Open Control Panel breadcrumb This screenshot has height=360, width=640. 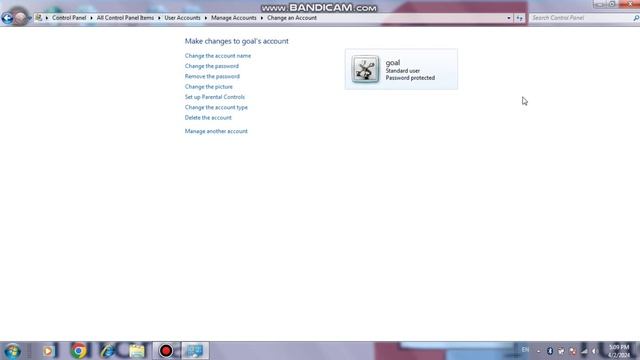coord(69,18)
